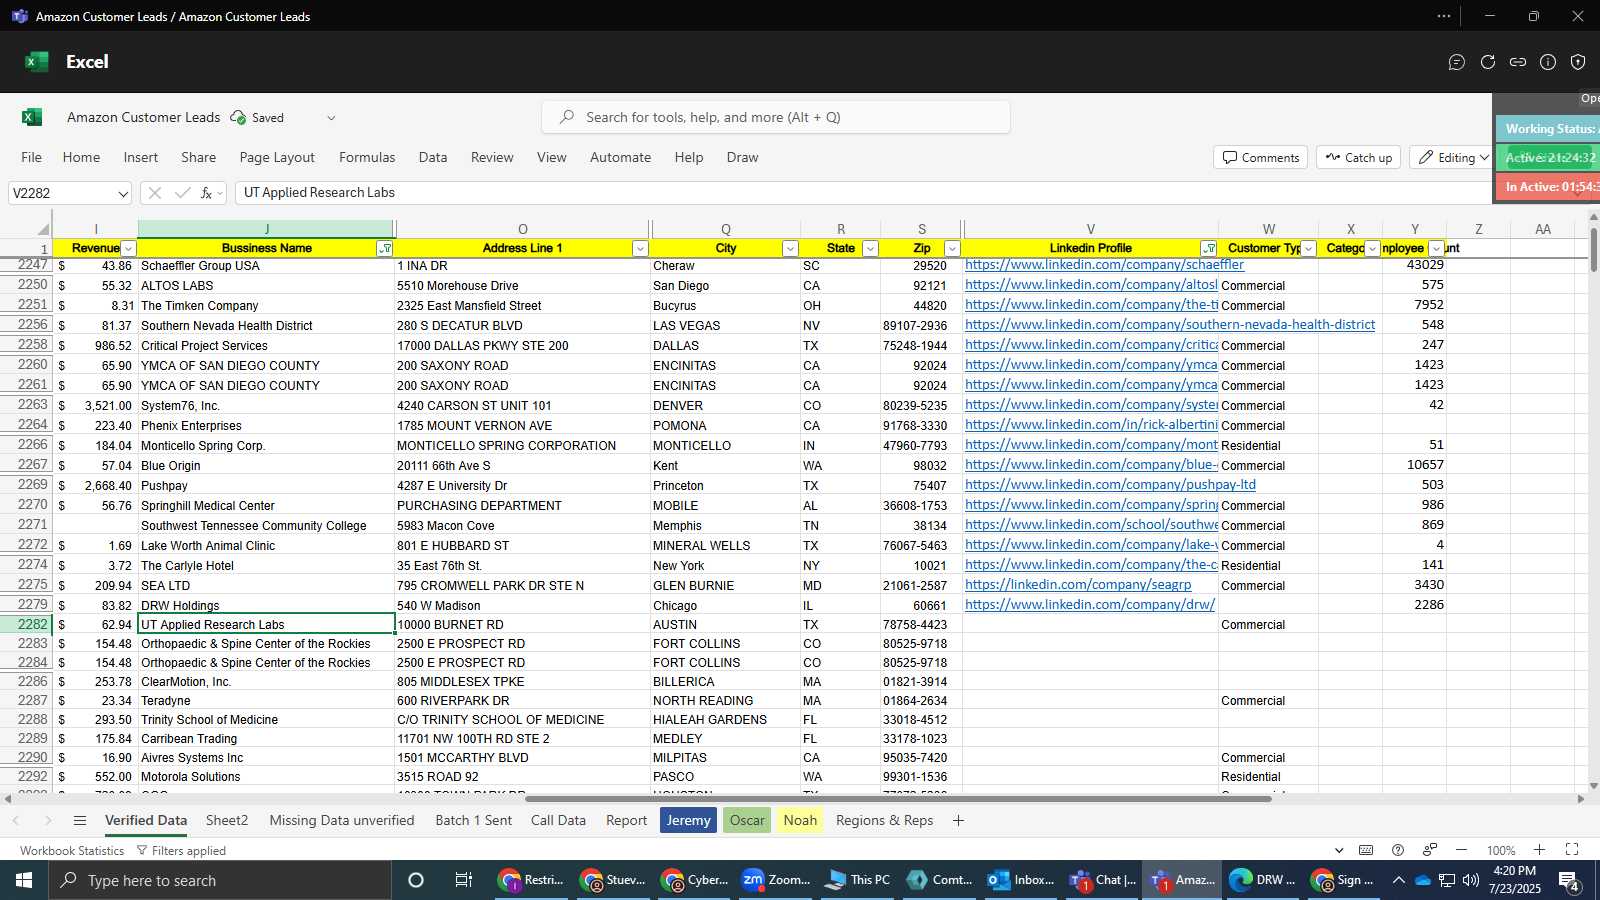Open the Insert ribbon tab

[x=141, y=158]
